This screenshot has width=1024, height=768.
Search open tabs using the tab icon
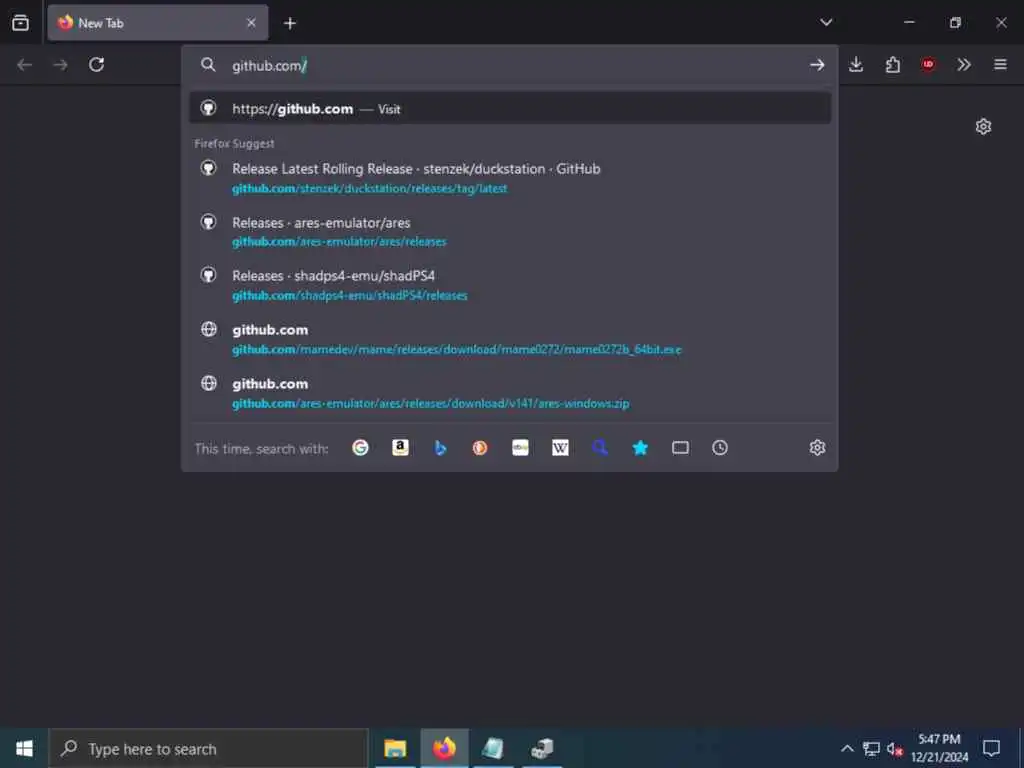[x=680, y=448]
